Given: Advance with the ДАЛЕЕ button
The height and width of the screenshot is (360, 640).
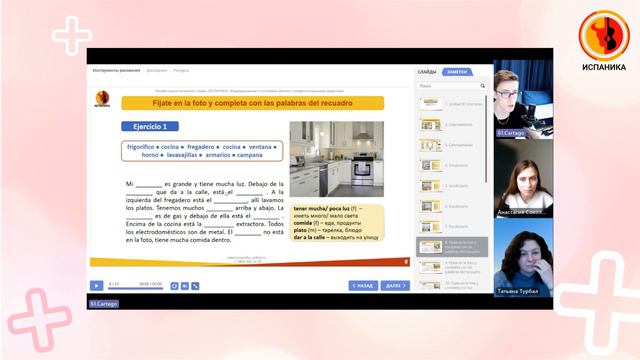Looking at the screenshot, I should pos(395,286).
